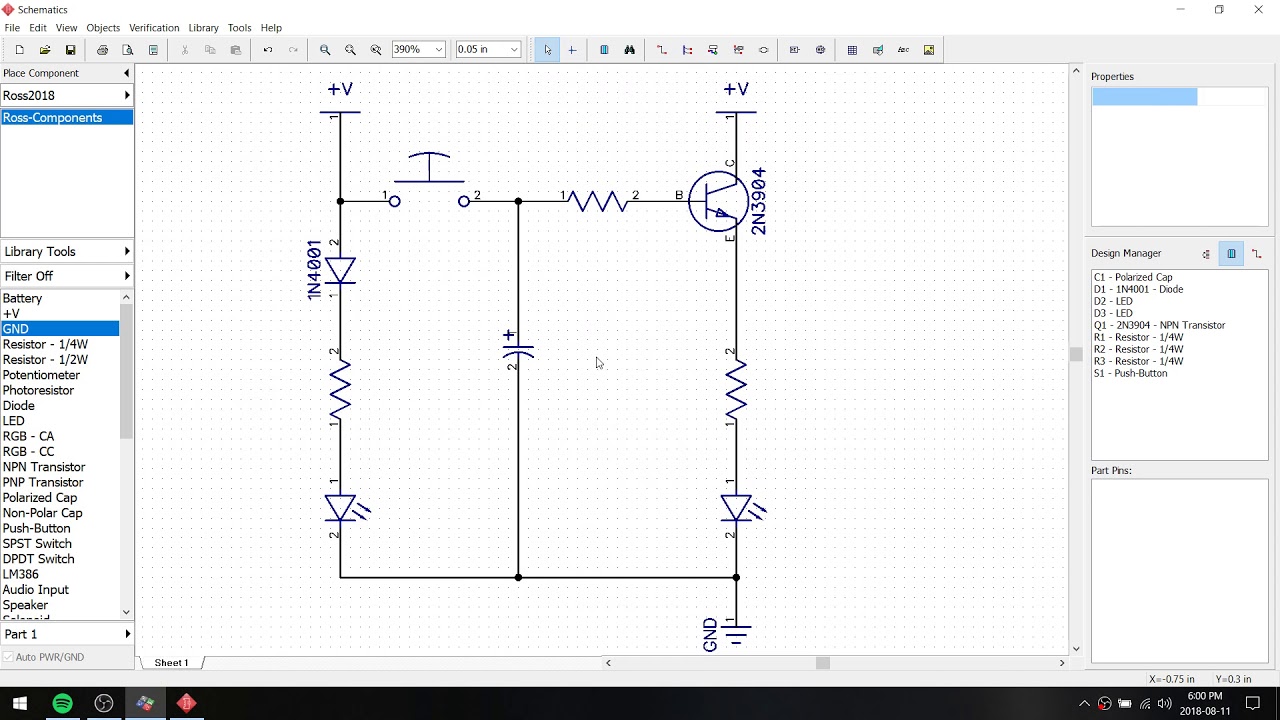The image size is (1280, 720).
Task: Open the notification center icon
Action: tap(1253, 704)
